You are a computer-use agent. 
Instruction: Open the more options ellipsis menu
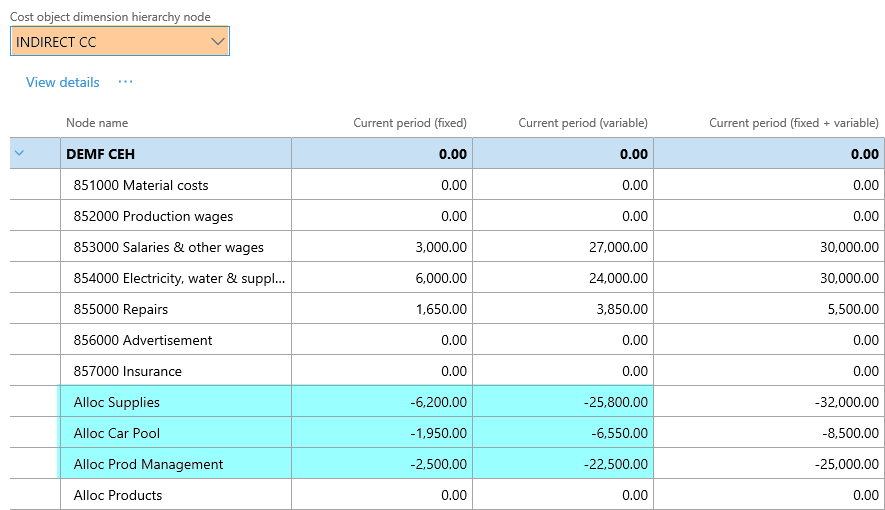tap(125, 82)
